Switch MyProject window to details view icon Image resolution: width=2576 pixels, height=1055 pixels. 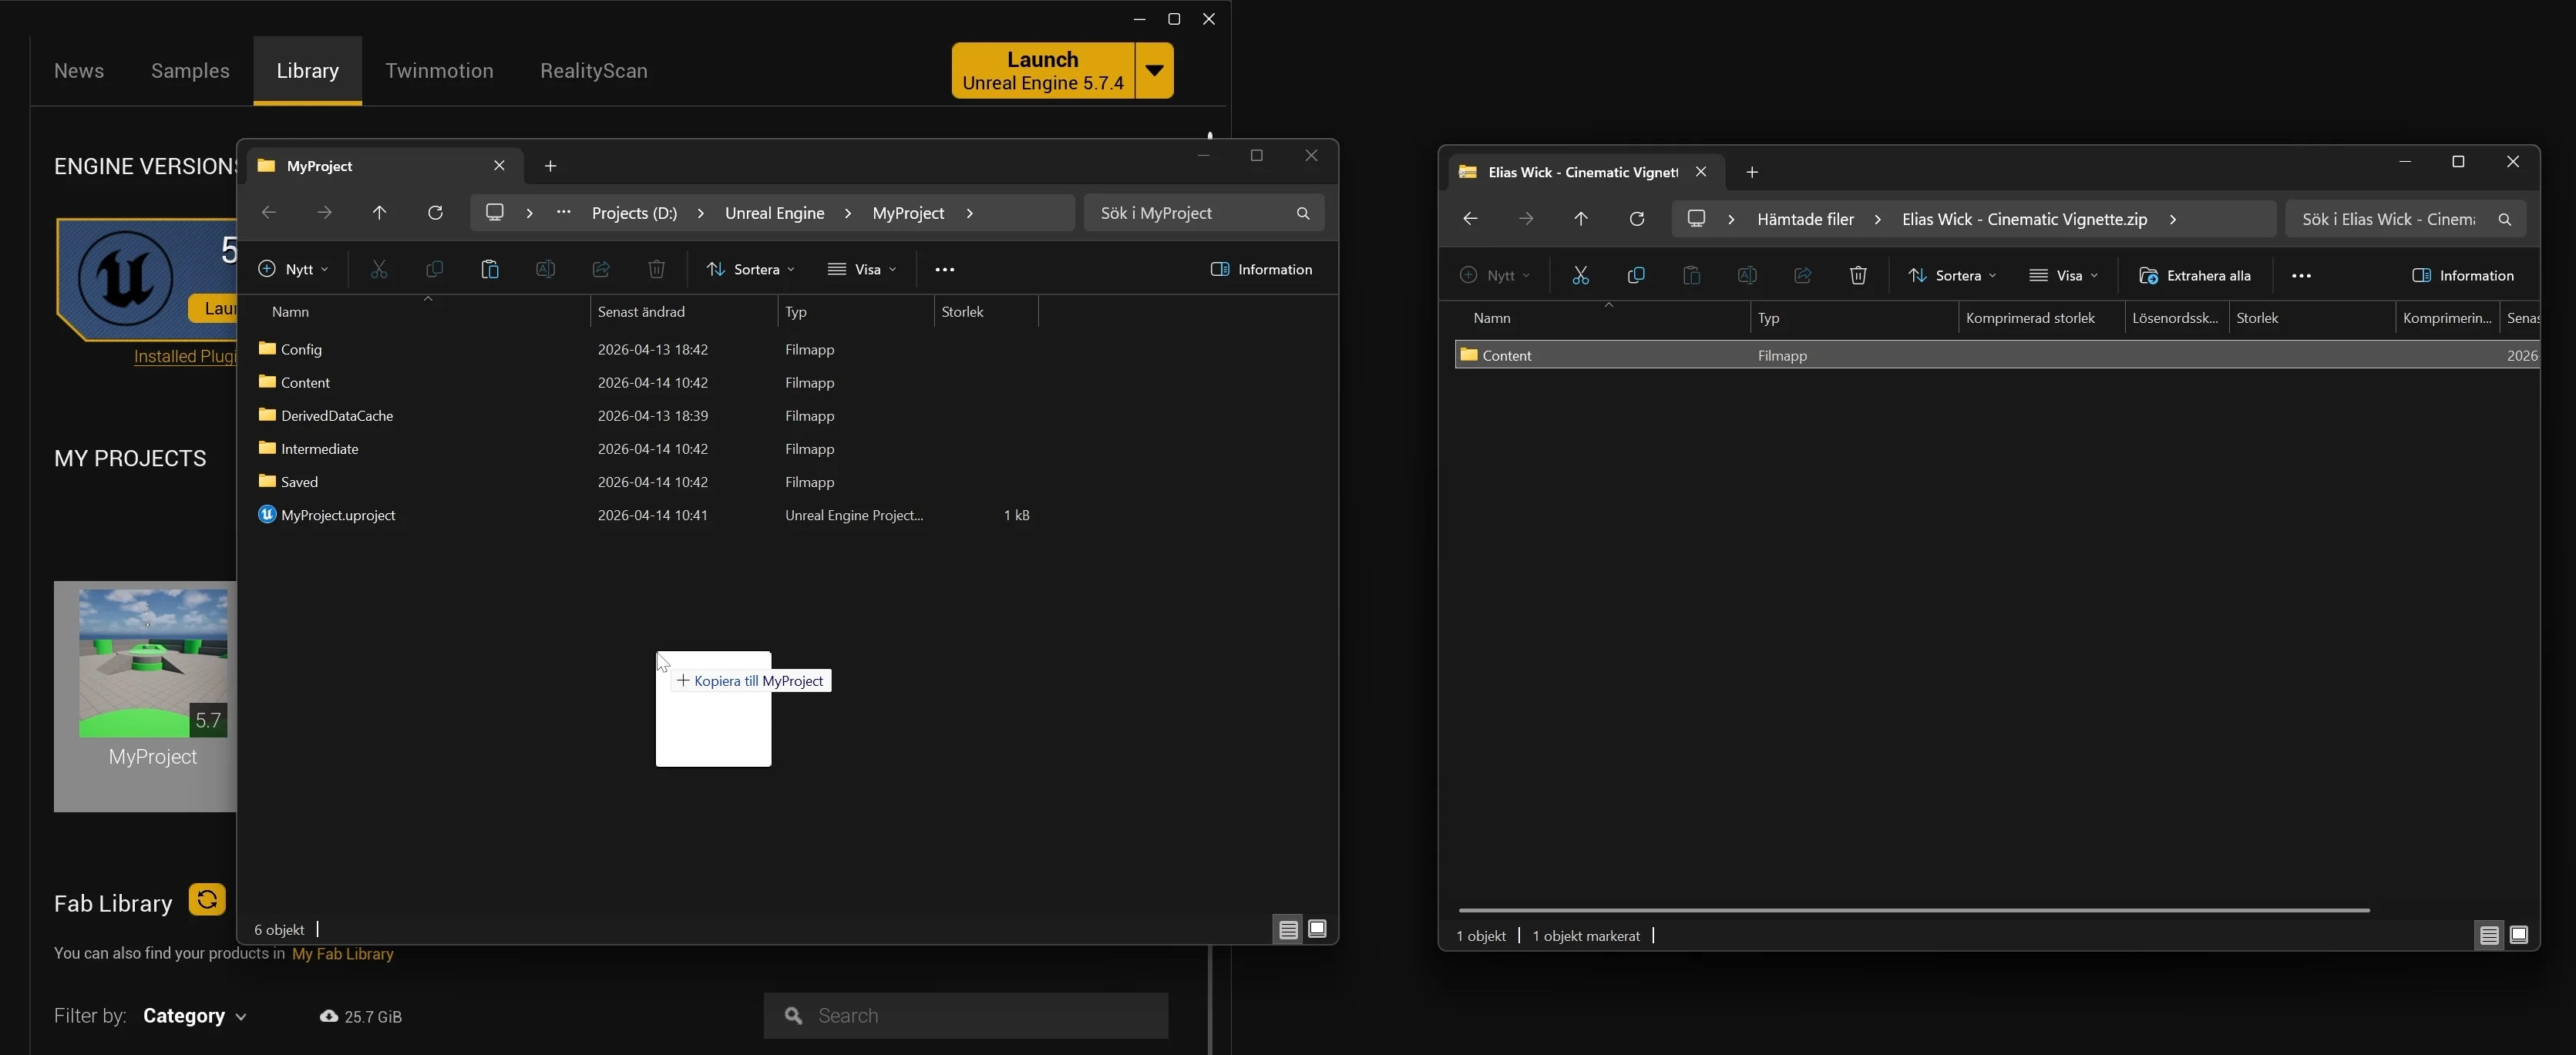tap(1288, 930)
